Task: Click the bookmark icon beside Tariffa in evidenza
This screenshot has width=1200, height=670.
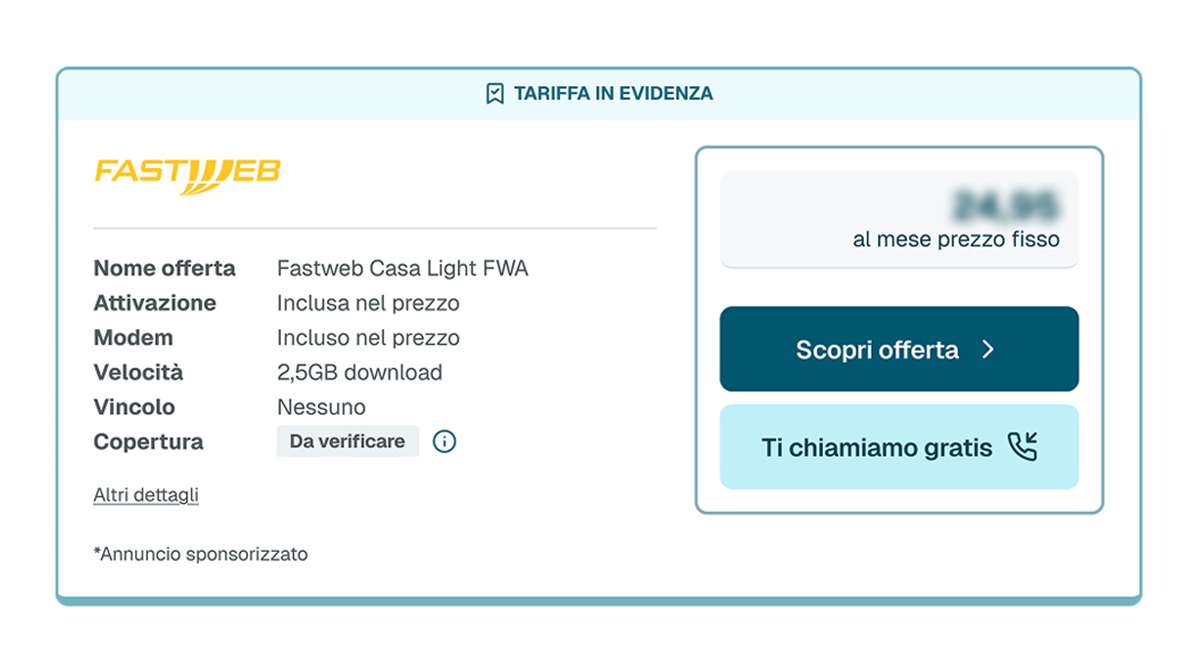Action: tap(494, 94)
